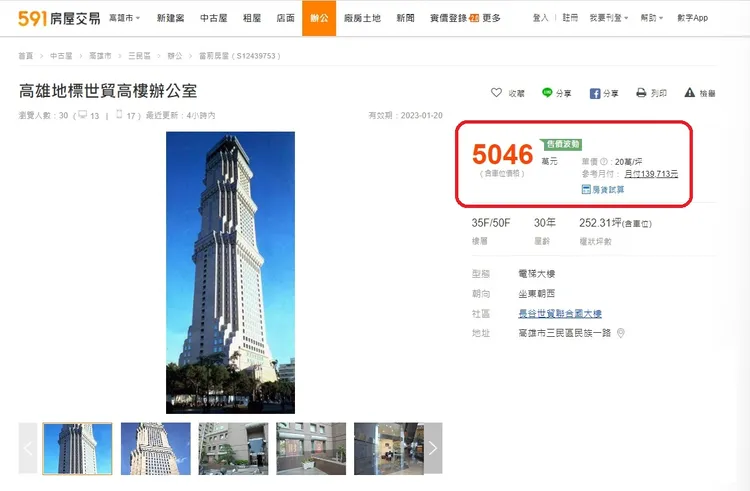Click the 591 房屋交易 logo
This screenshot has height=491, width=750.
[x=59, y=19]
